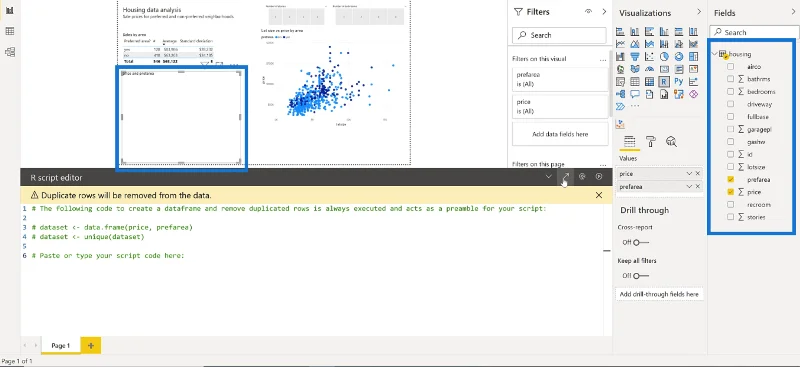Select the Scatter chart visual icon
Viewport: 800px width, 367px height.
pos(649,57)
